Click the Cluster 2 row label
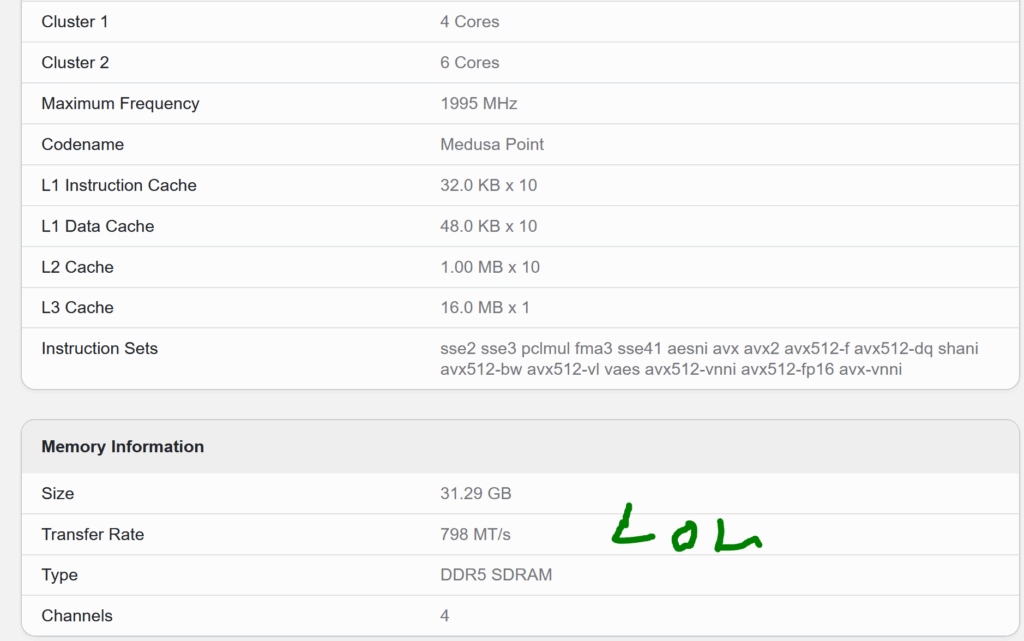Viewport: 1024px width, 641px height. pos(75,63)
